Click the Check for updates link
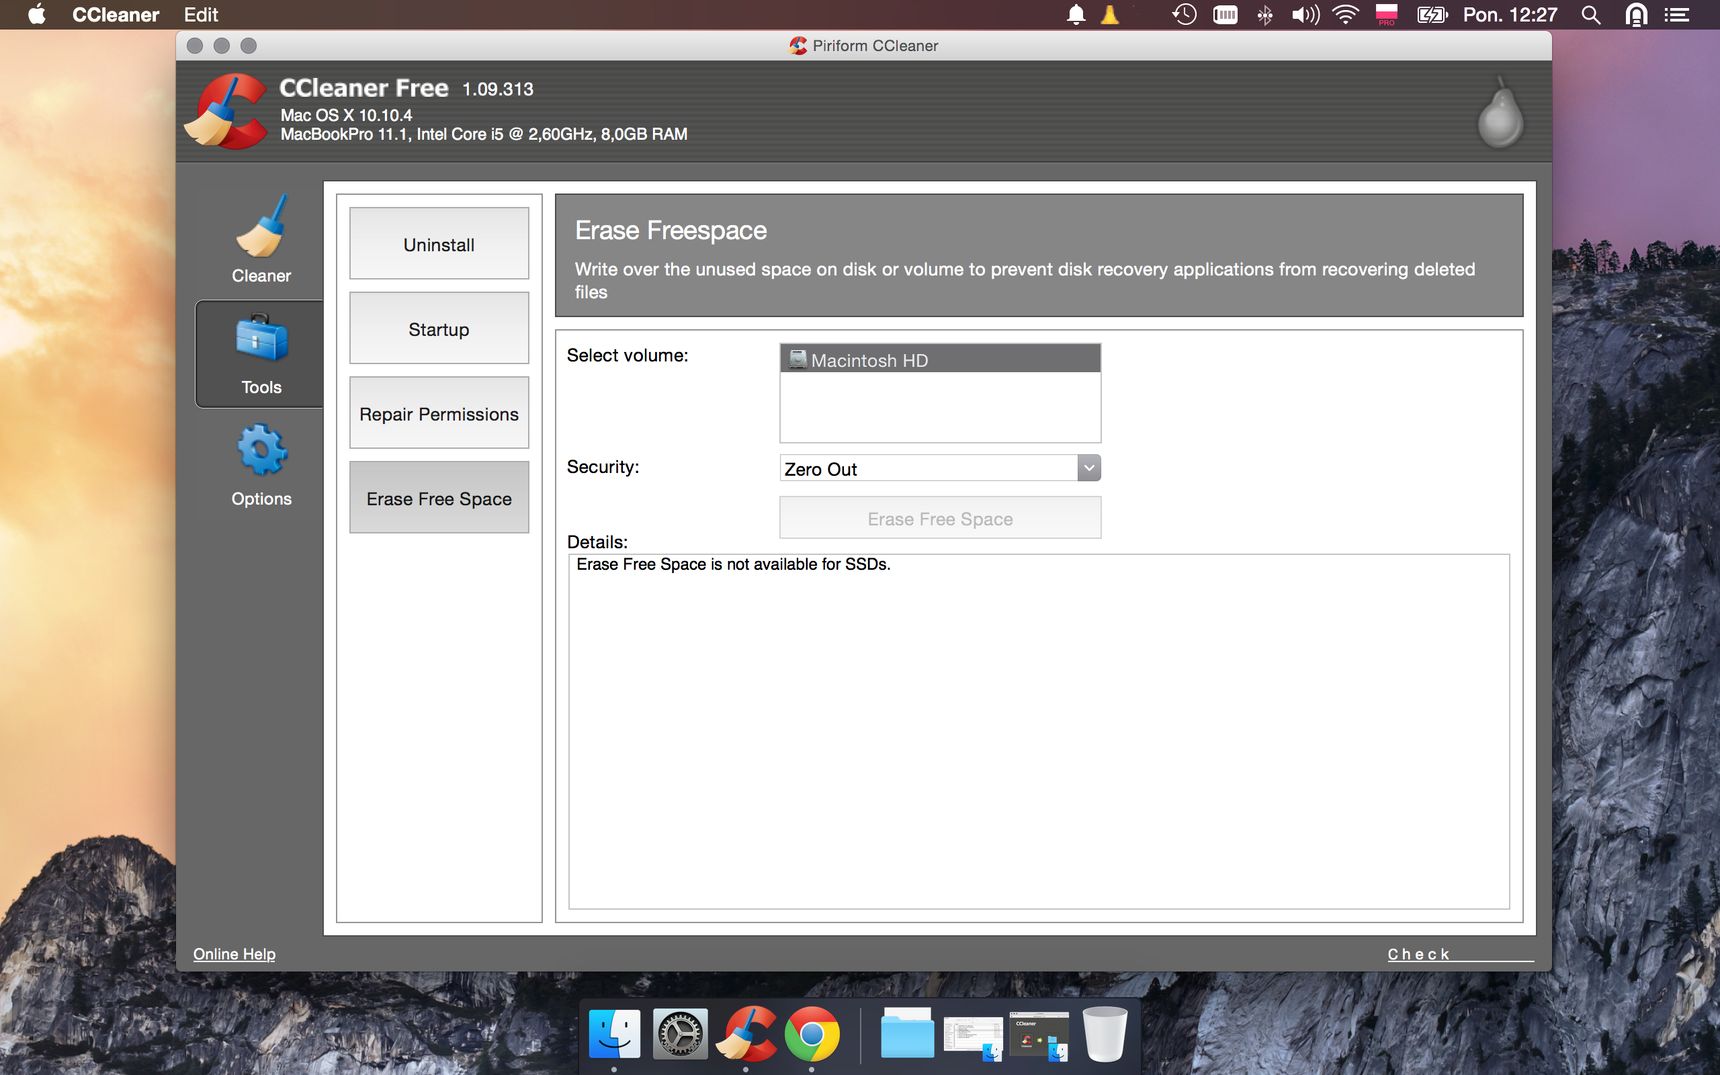1720x1075 pixels. (x=1460, y=954)
